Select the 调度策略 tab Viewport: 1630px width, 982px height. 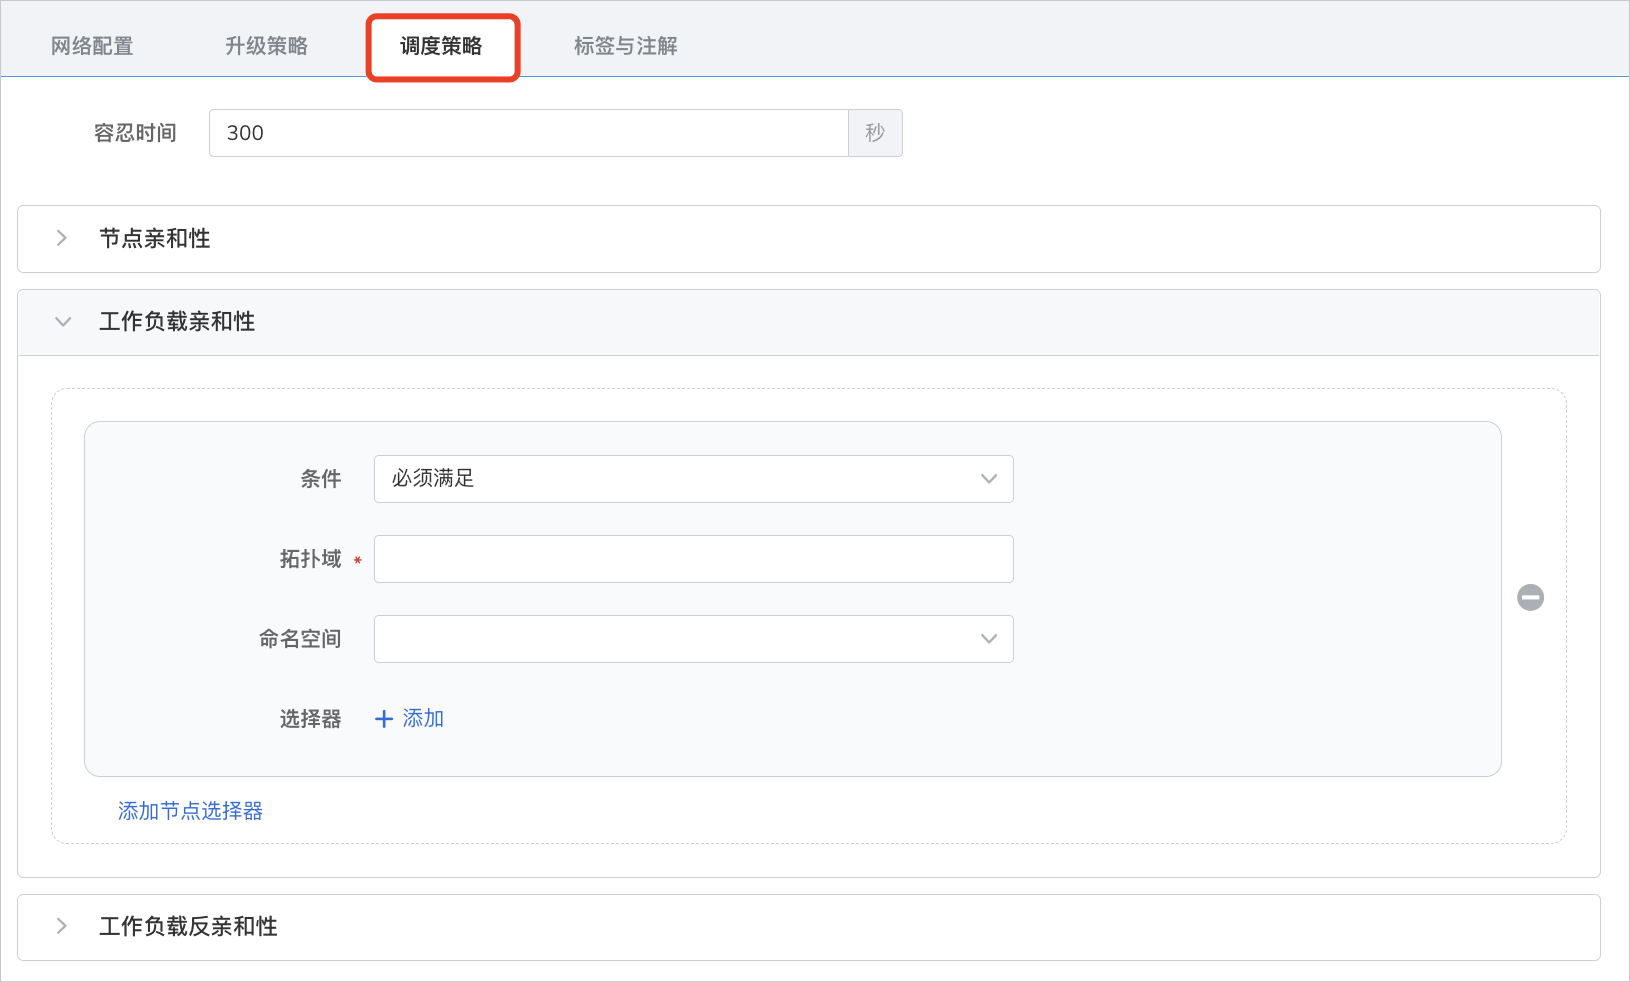[441, 46]
